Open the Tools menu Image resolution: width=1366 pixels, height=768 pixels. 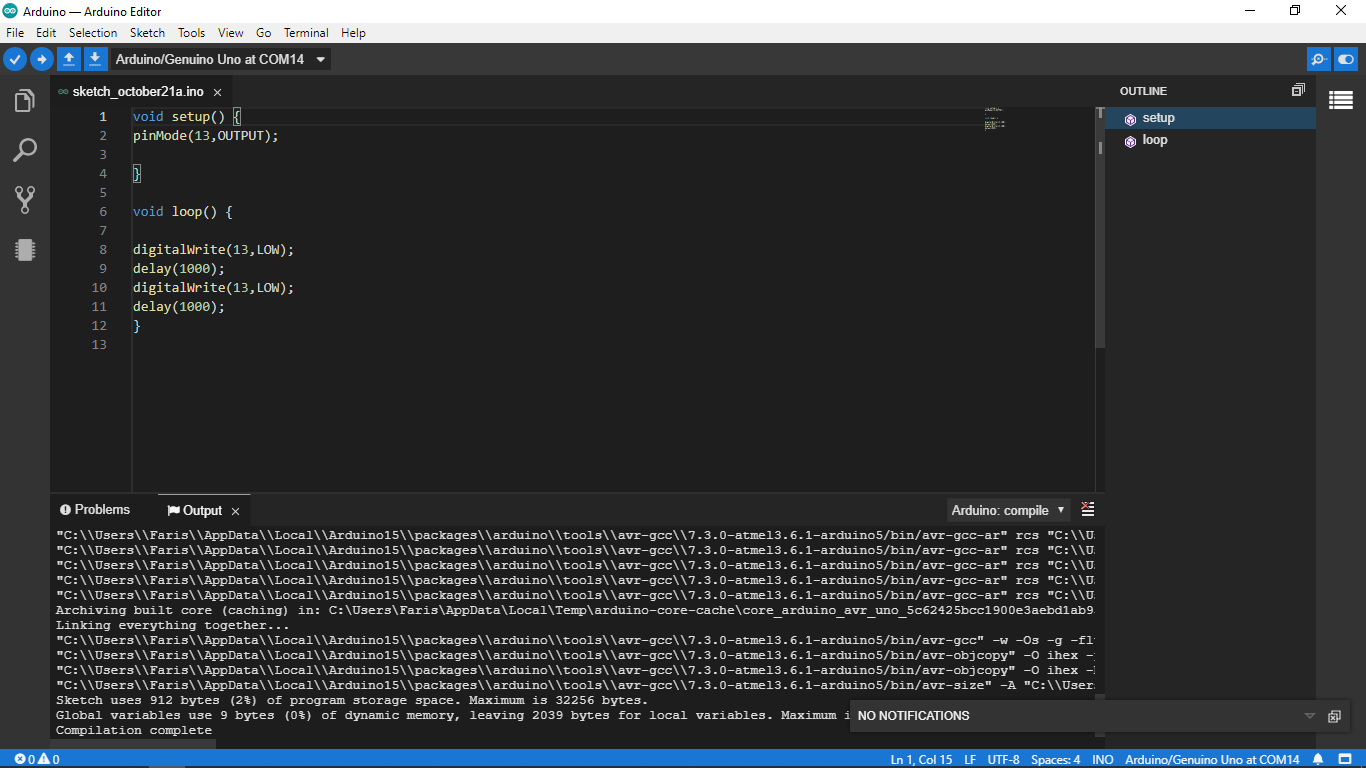click(192, 33)
